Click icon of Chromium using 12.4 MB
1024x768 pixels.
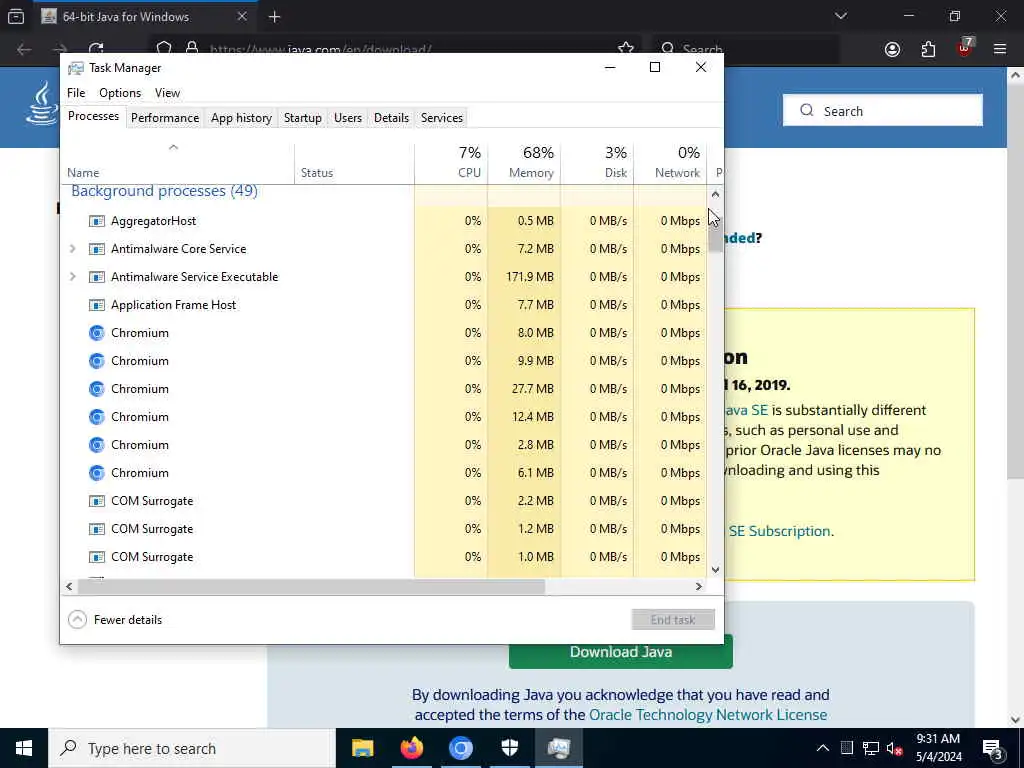pyautogui.click(x=97, y=417)
